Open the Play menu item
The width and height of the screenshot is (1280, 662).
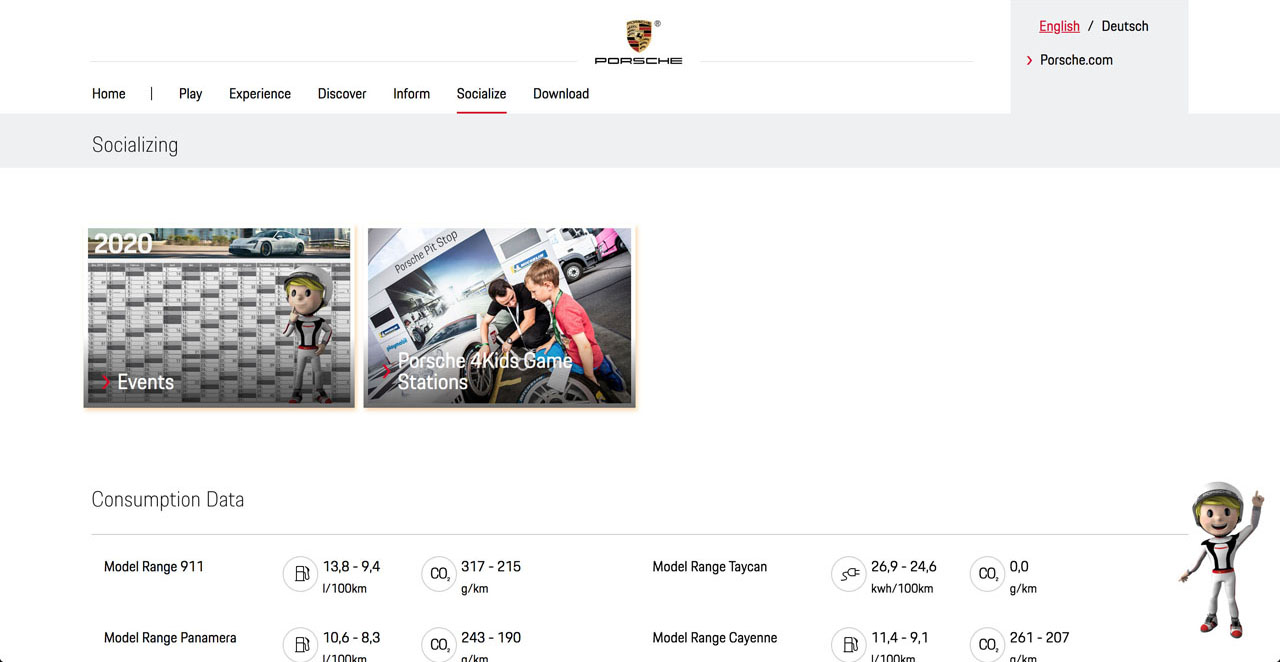[x=190, y=94]
